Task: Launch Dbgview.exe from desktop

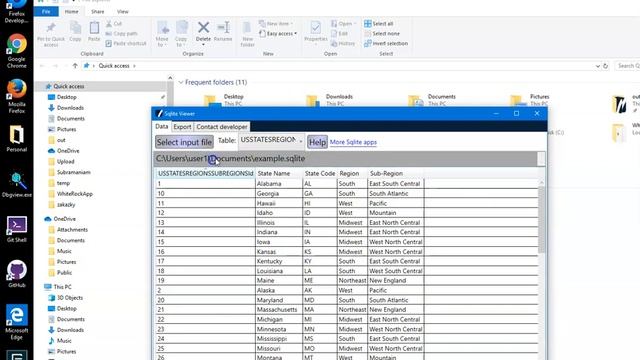Action: (17, 184)
